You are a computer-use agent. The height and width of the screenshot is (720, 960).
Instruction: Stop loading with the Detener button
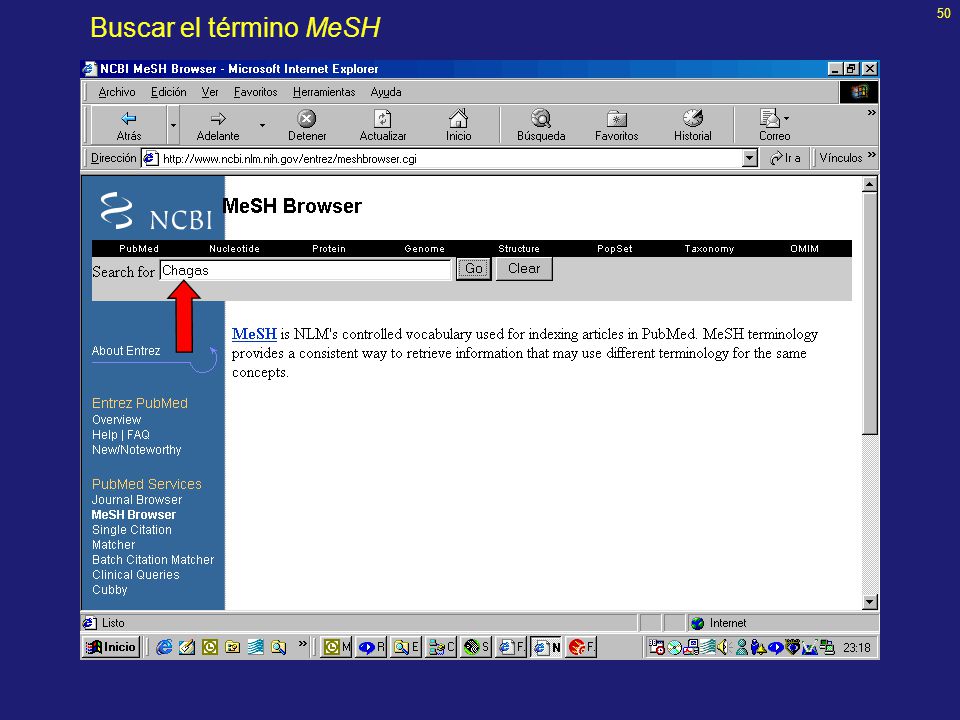[x=307, y=125]
